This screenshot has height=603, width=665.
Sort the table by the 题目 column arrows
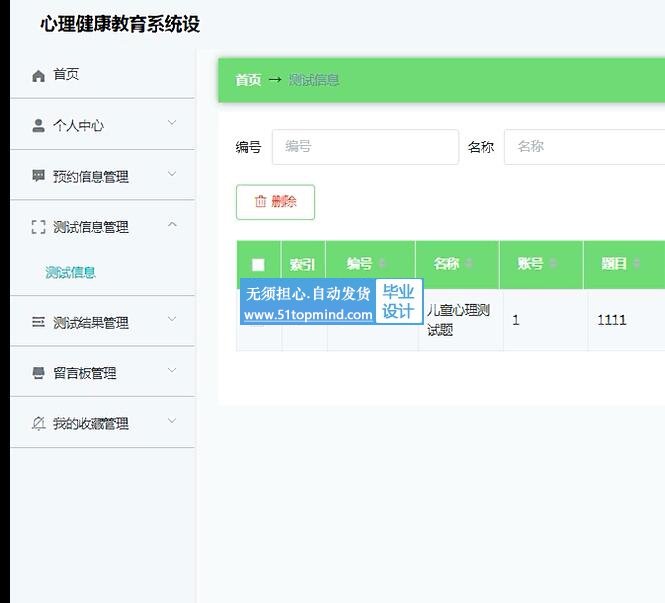click(636, 264)
